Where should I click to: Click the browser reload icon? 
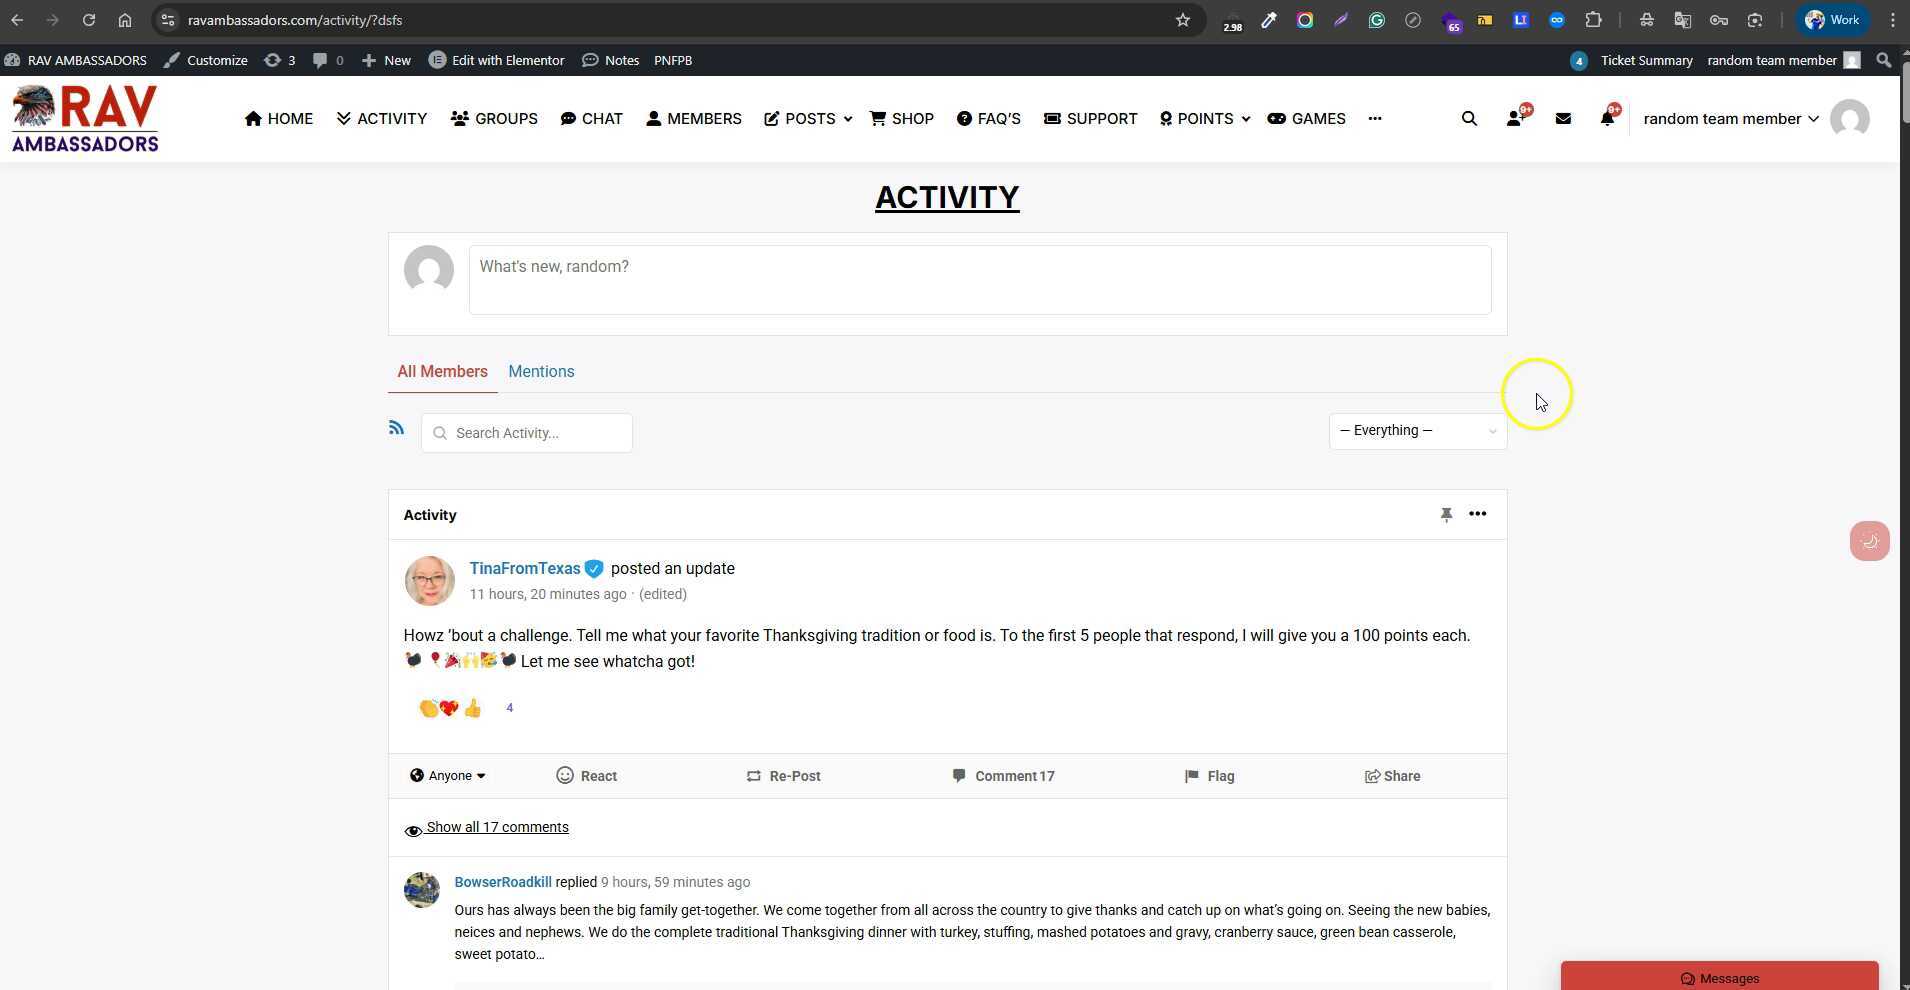click(x=89, y=20)
